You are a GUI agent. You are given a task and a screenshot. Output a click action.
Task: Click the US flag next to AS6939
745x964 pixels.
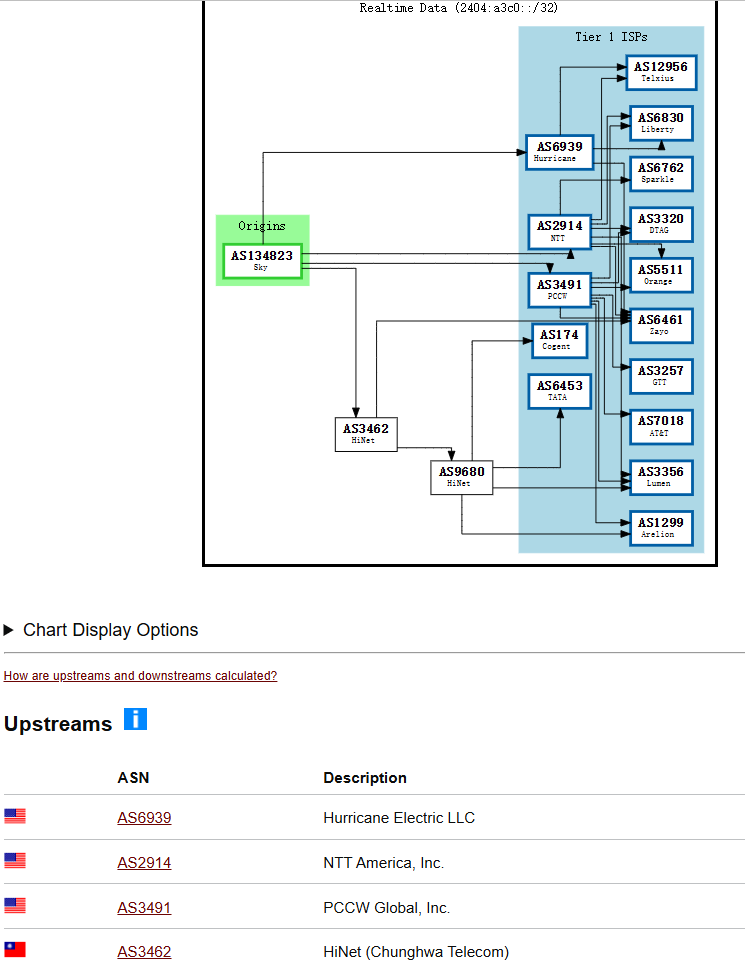[x=15, y=816]
